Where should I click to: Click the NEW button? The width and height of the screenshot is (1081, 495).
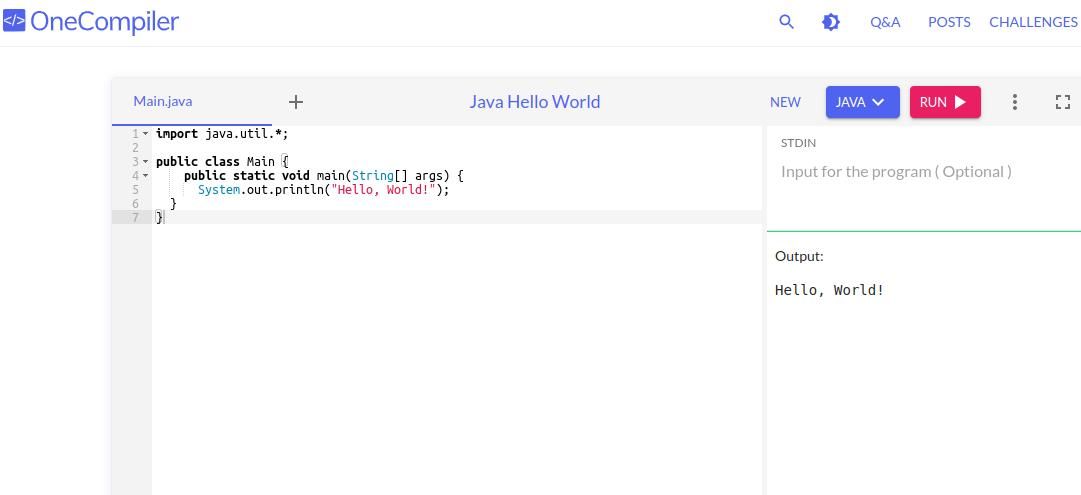click(785, 102)
